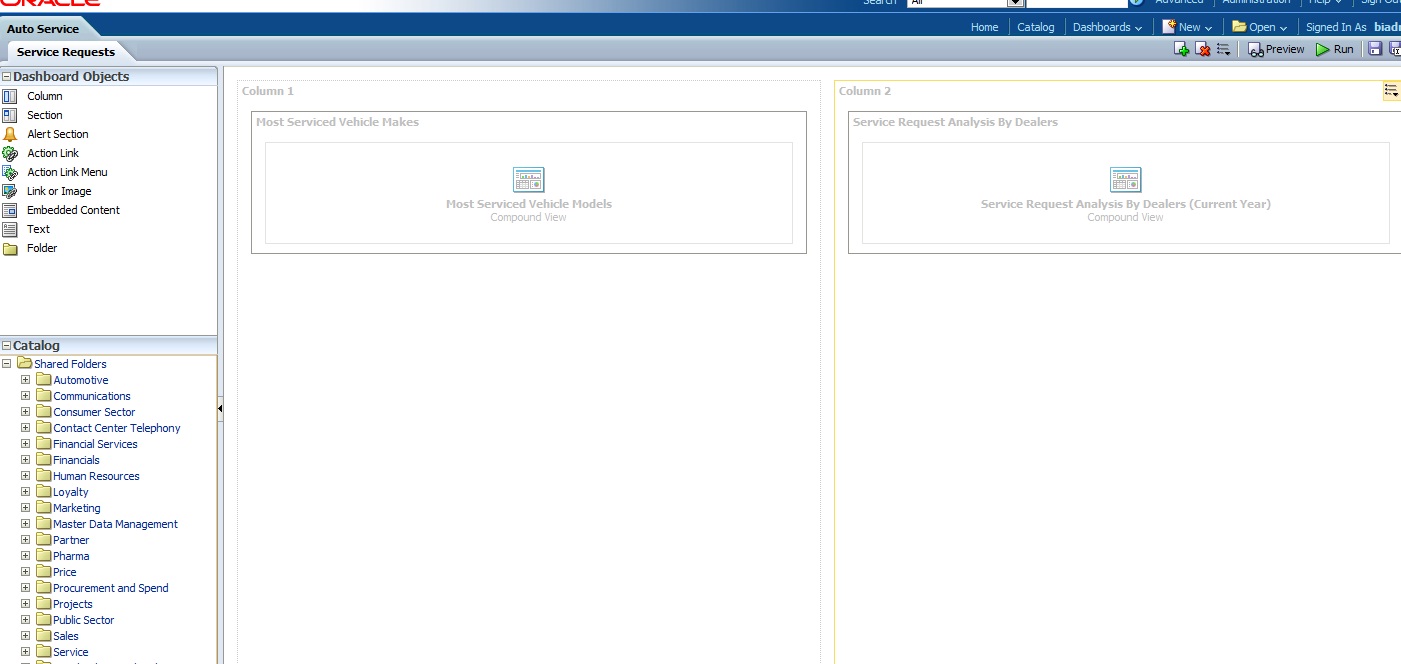Screen dimensions: 1401x664
Task: Open the dashboard Tools menu icon
Action: click(x=1223, y=49)
